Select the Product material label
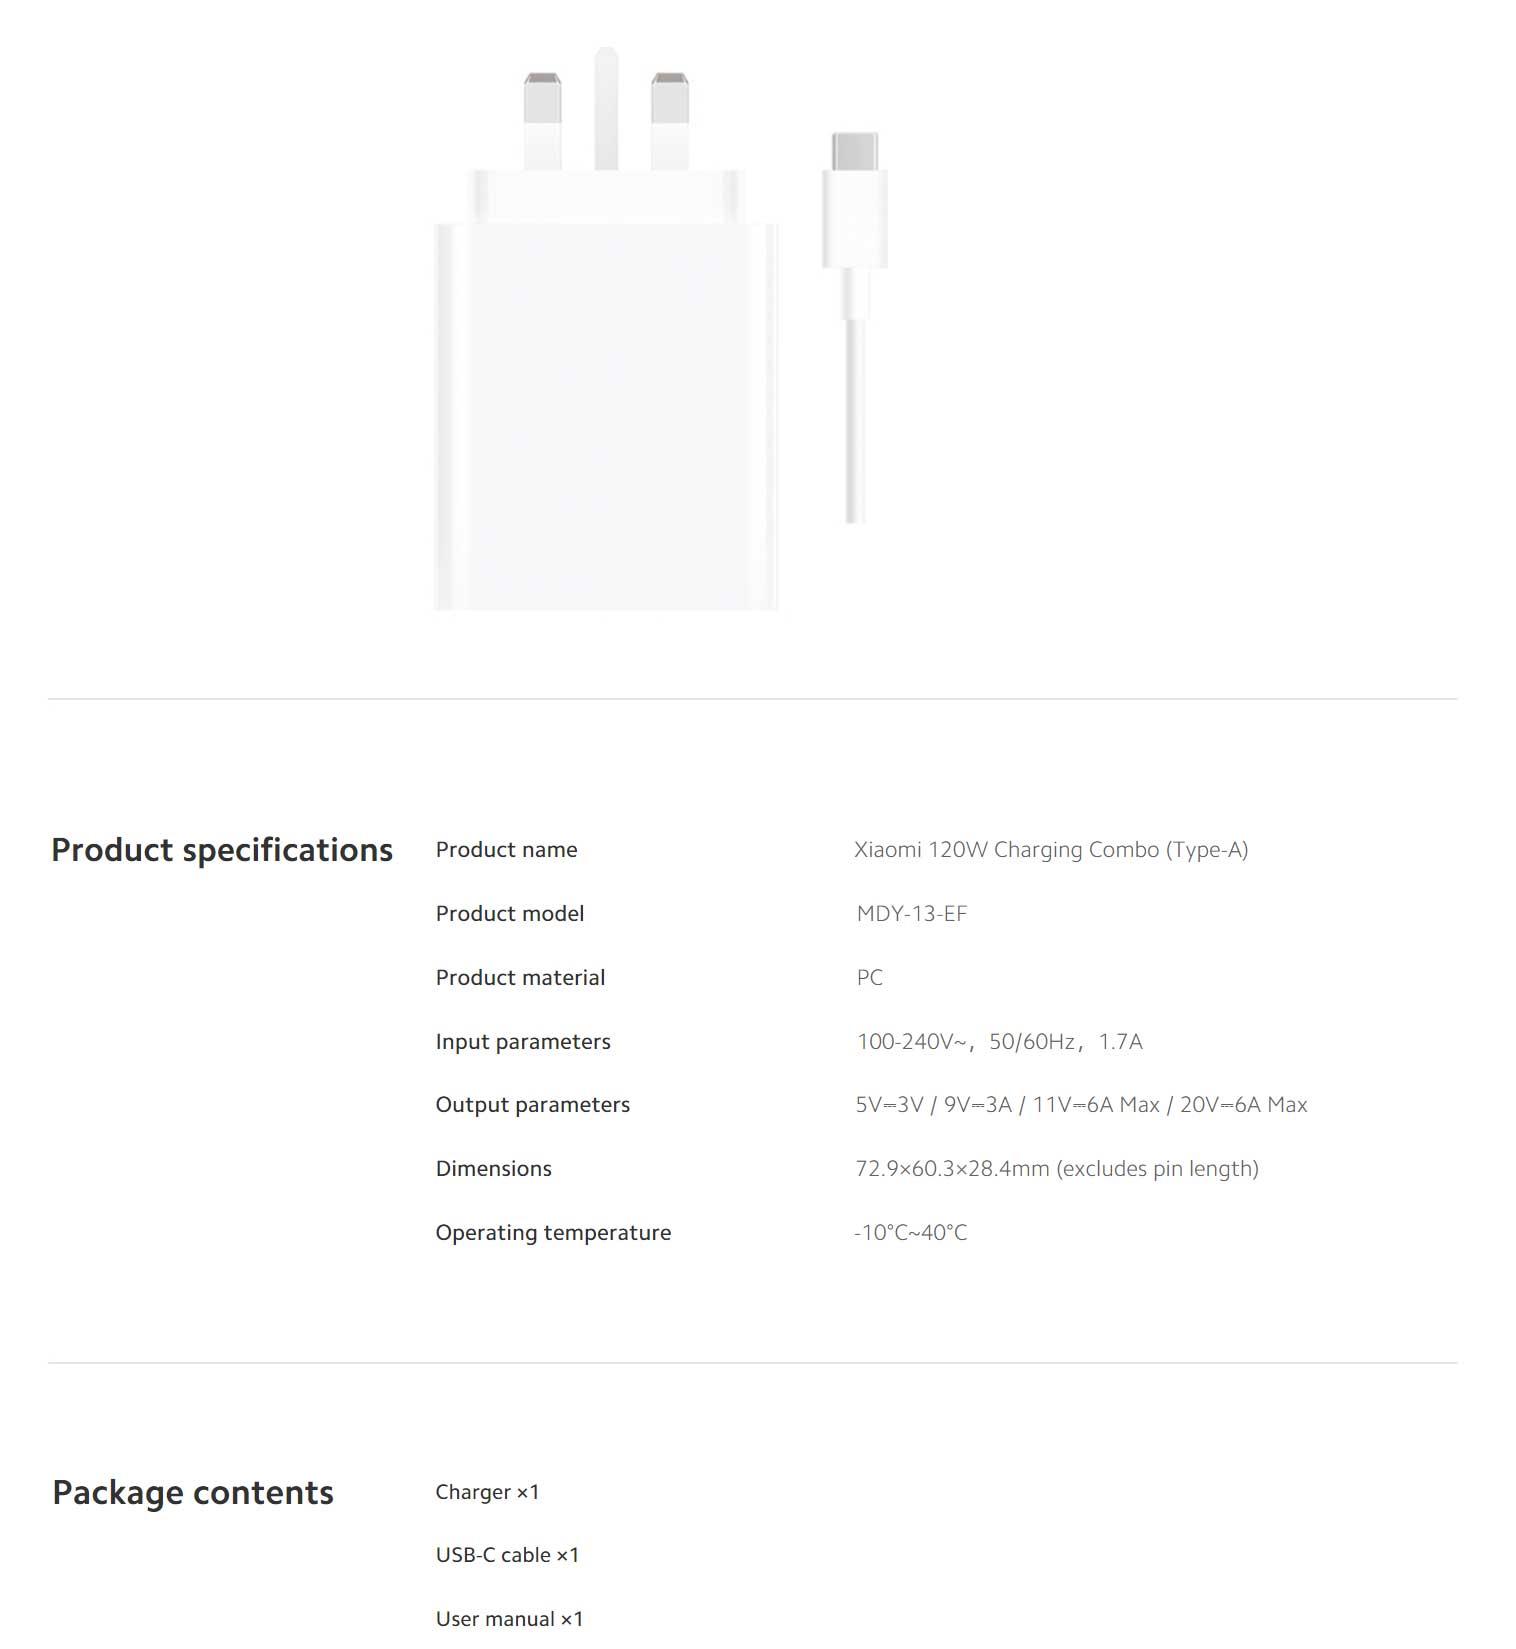This screenshot has width=1516, height=1649. coord(521,978)
